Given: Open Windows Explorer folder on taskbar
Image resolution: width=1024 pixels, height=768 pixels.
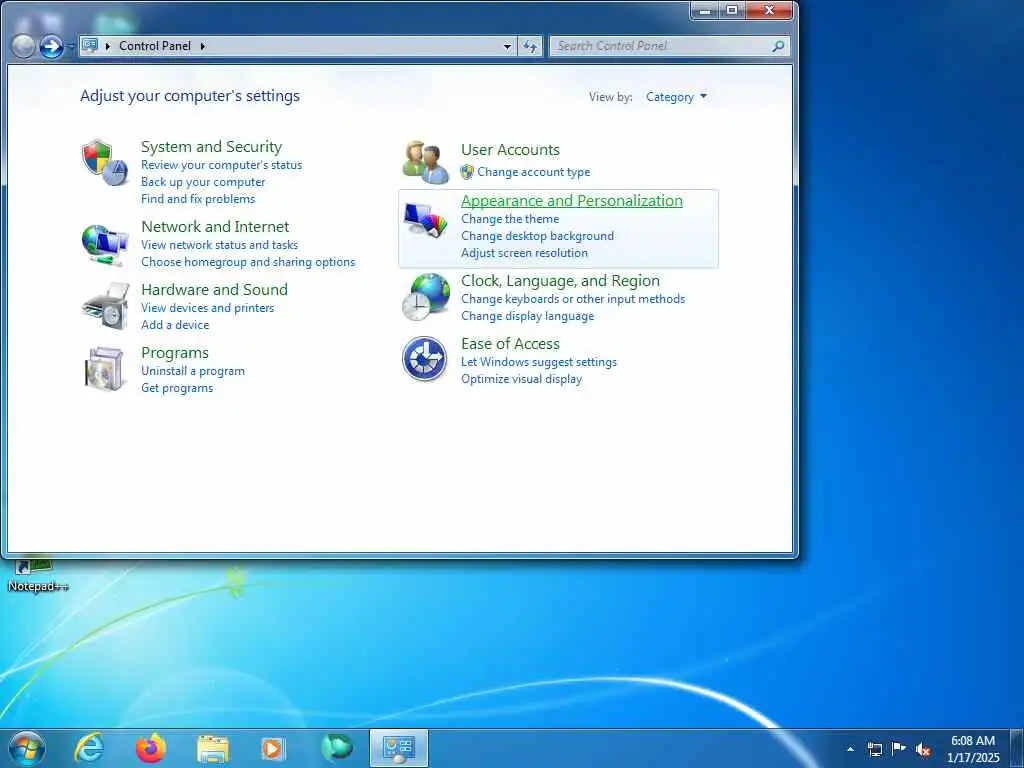Looking at the screenshot, I should coord(213,749).
